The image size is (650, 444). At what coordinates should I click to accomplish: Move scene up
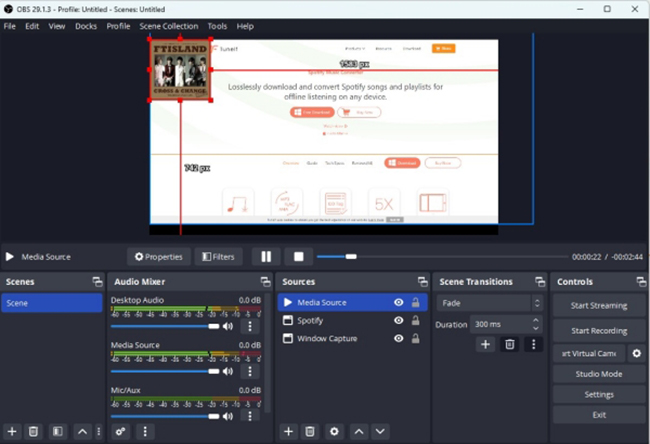[x=82, y=432]
